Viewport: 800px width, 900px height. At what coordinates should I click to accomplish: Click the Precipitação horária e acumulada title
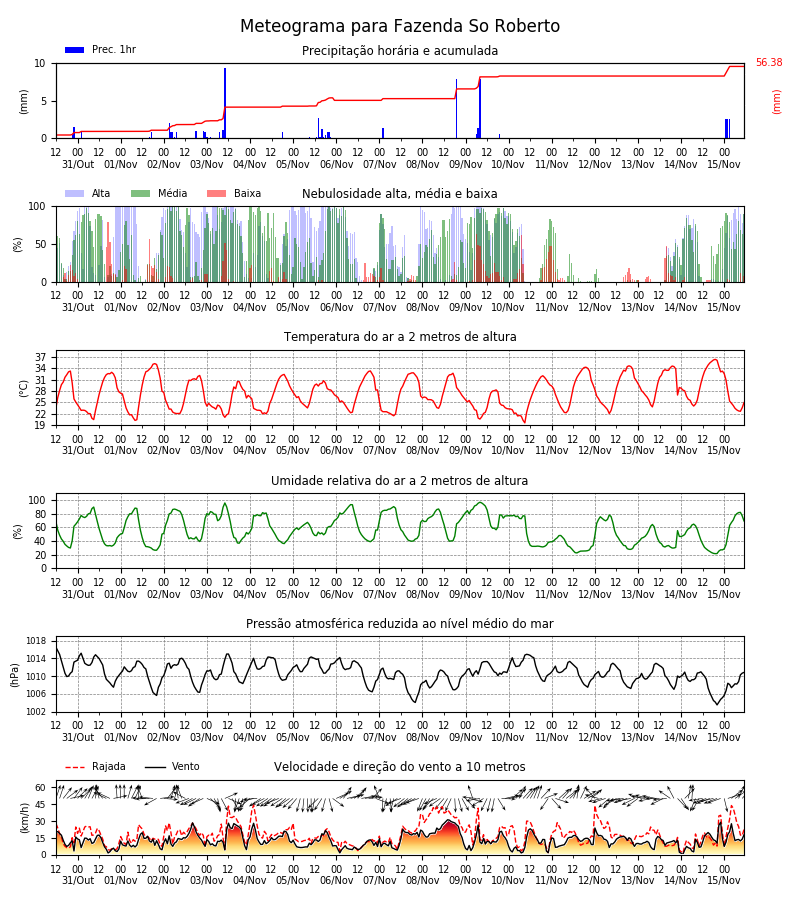pos(400,51)
